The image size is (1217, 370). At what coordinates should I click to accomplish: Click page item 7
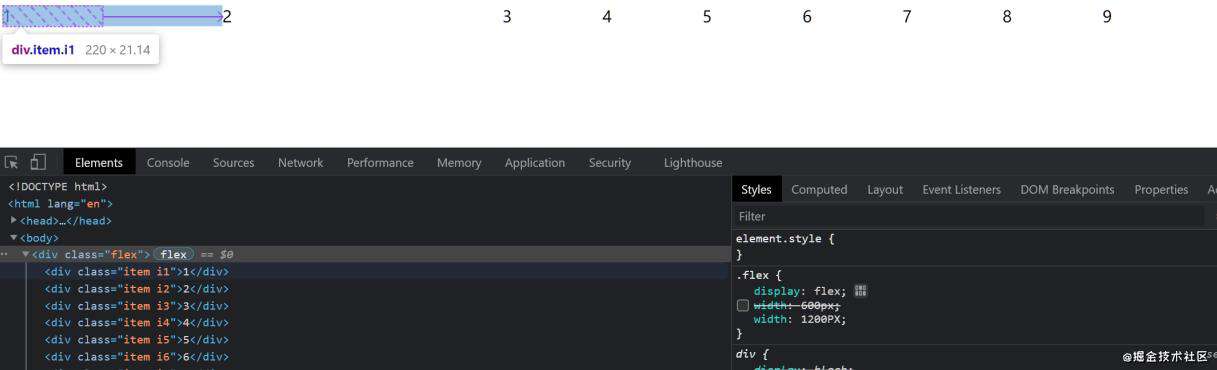[x=907, y=16]
